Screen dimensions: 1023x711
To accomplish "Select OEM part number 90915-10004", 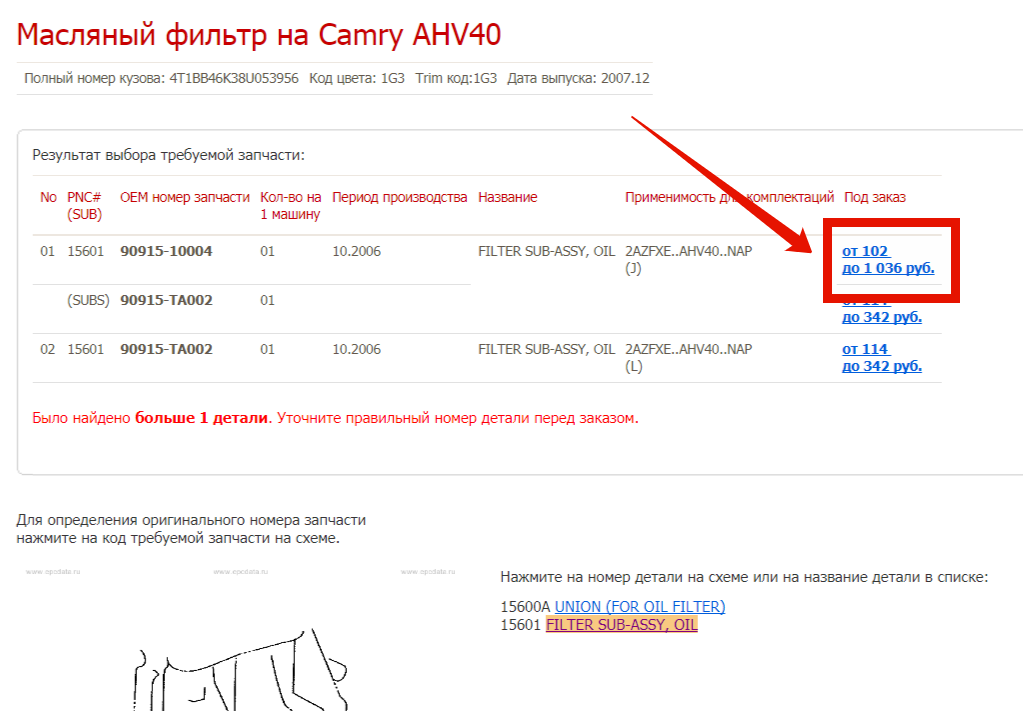I will (166, 251).
